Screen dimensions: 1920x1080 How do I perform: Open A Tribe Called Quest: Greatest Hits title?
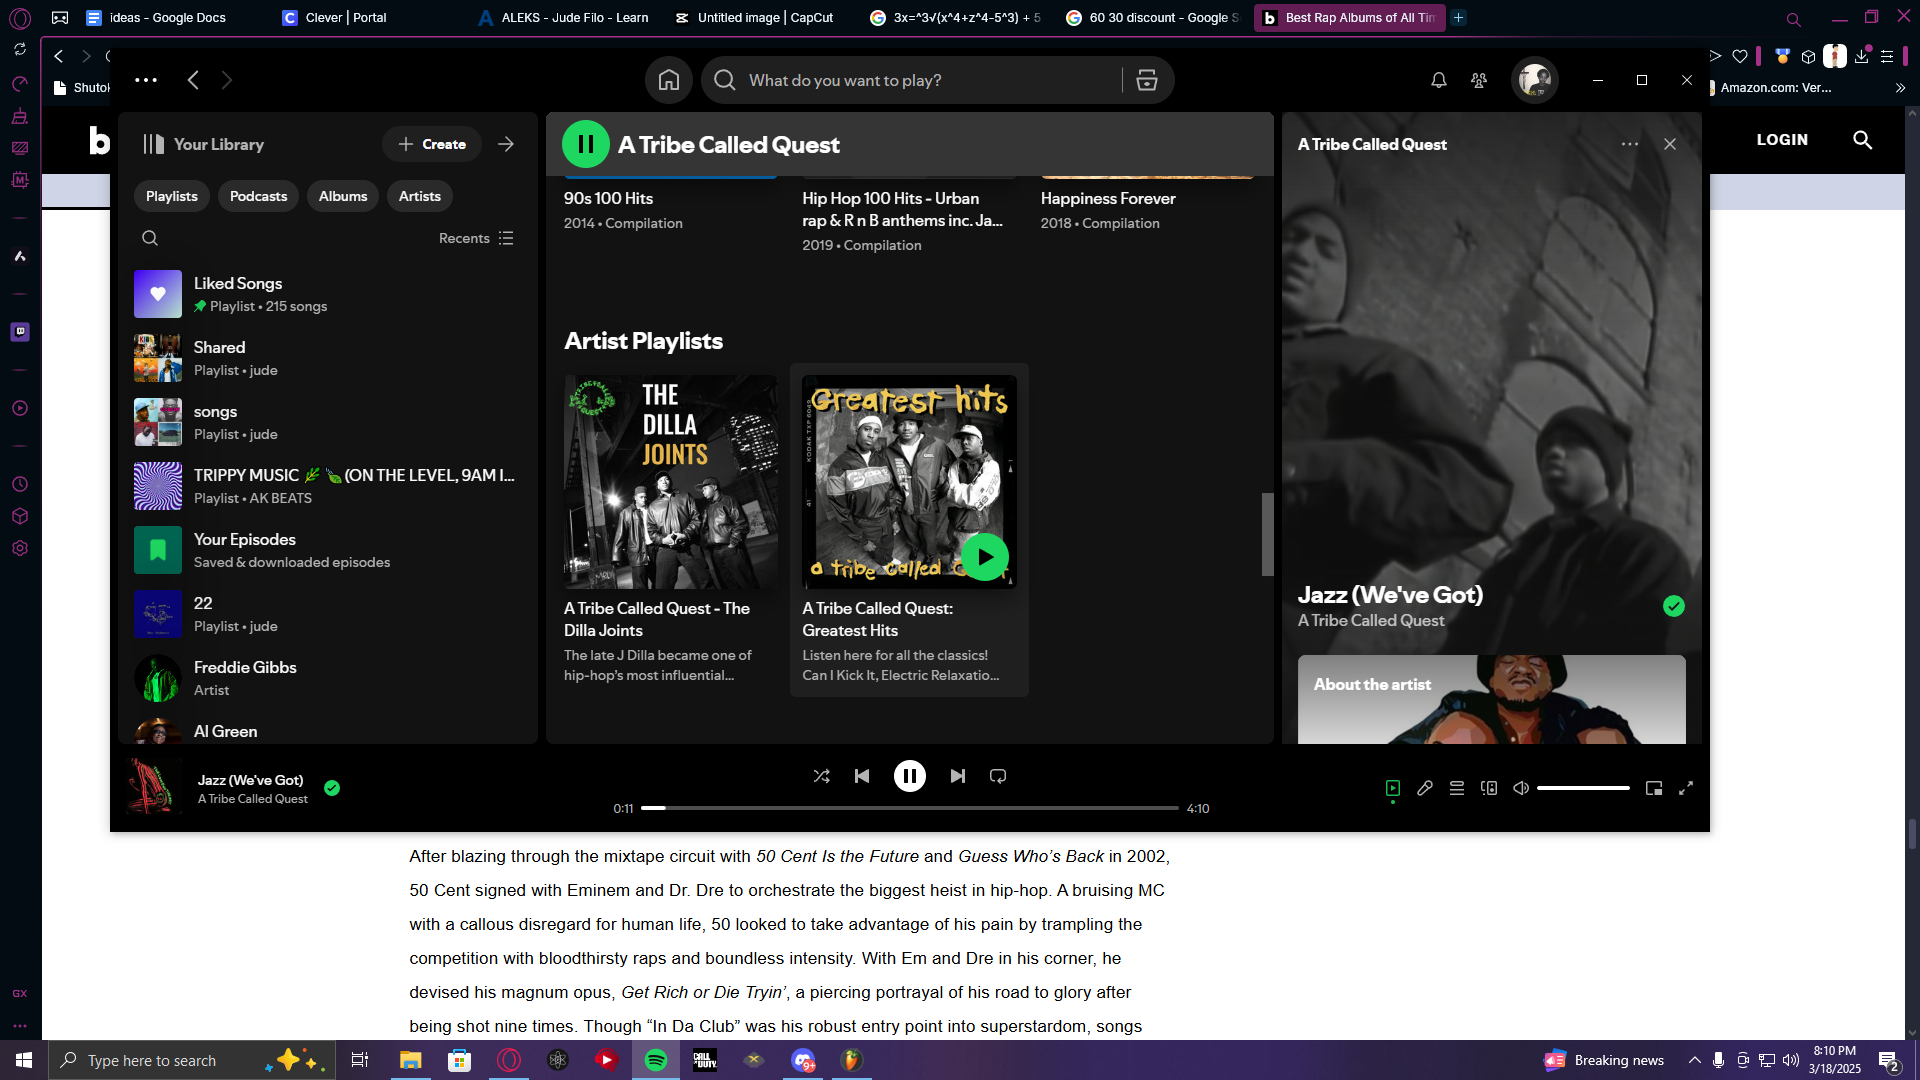878,619
